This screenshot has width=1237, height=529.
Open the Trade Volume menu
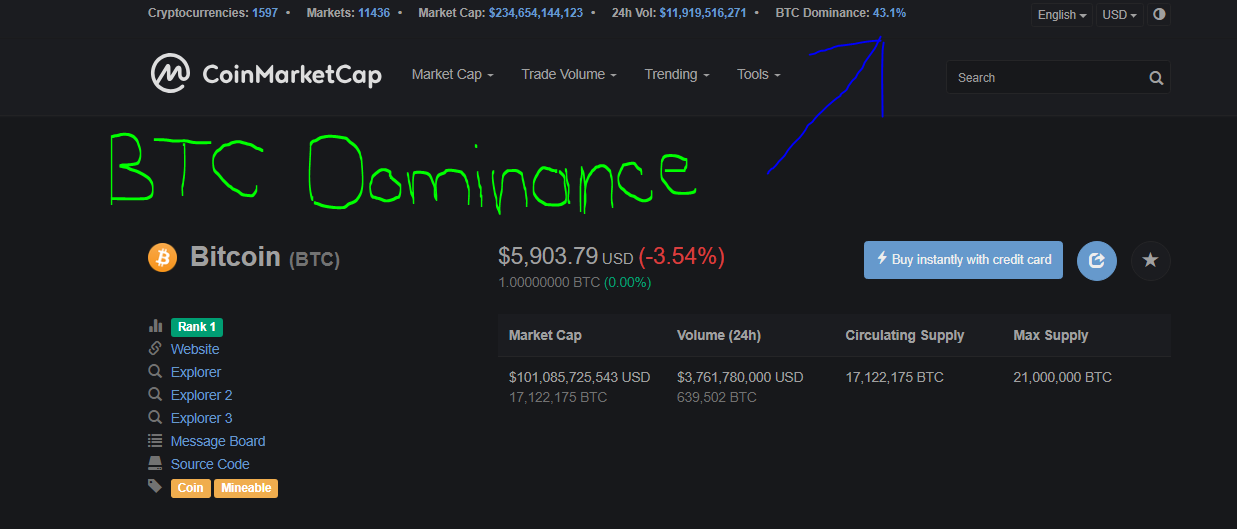[x=568, y=74]
